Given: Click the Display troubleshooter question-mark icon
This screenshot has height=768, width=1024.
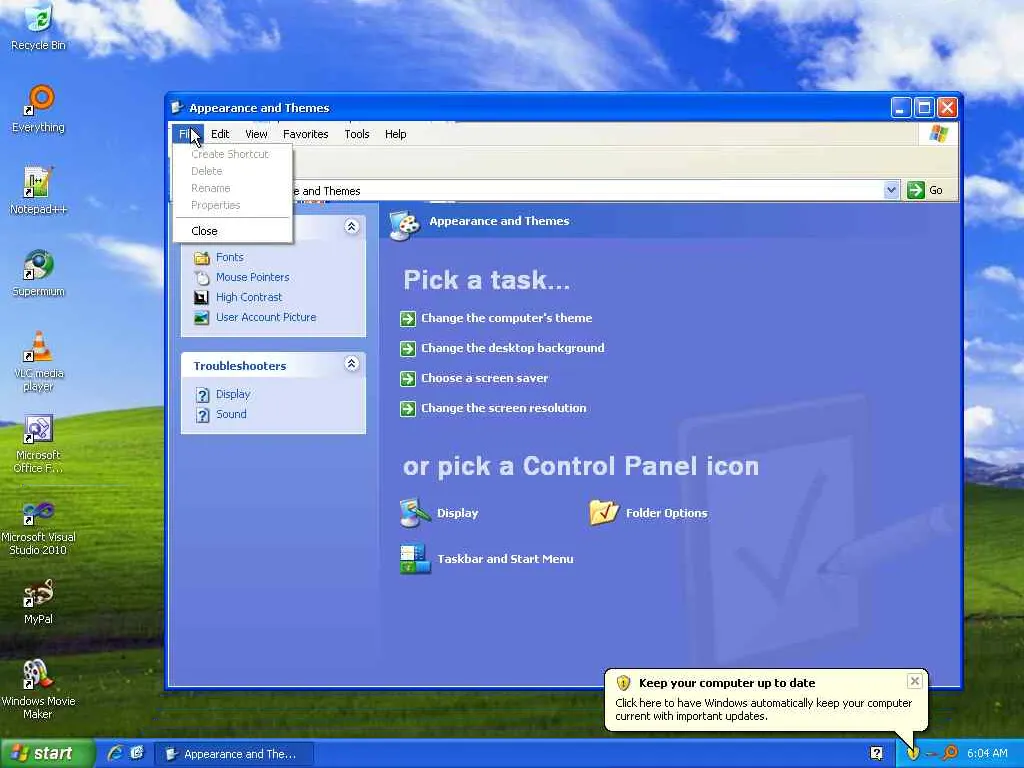Looking at the screenshot, I should [x=202, y=394].
